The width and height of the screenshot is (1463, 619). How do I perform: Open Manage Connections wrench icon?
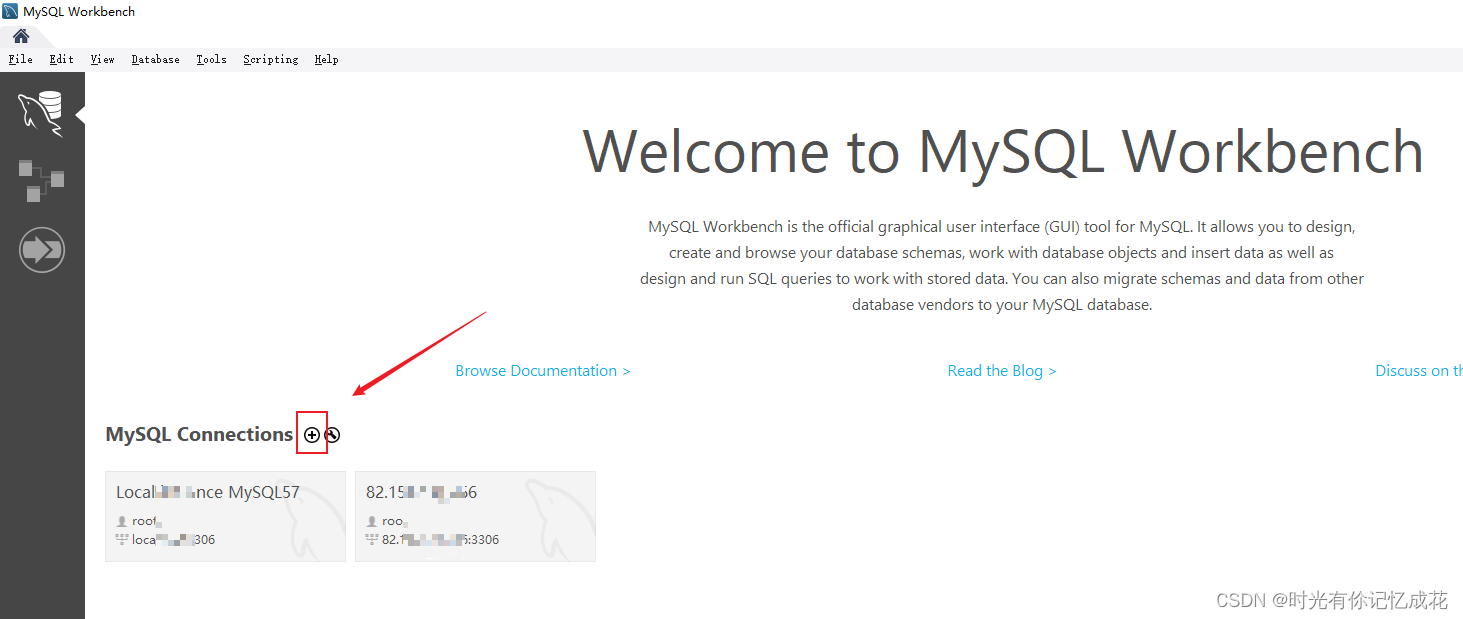pyautogui.click(x=332, y=435)
